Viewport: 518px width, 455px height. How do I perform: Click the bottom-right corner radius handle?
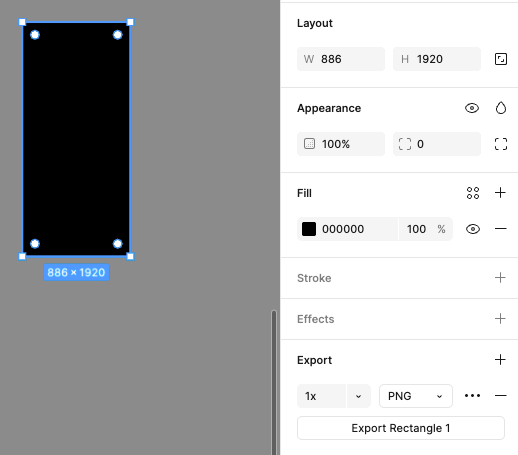[118, 244]
